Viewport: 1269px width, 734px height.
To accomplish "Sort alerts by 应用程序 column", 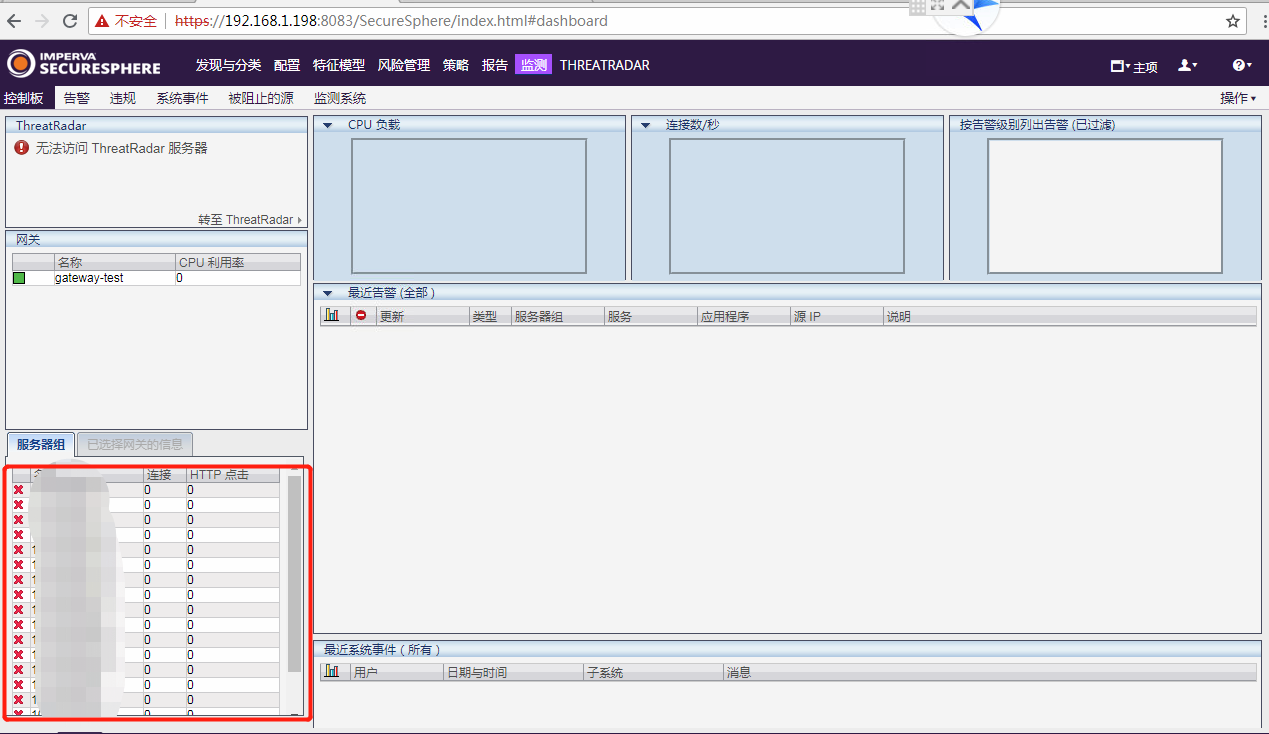I will click(744, 316).
